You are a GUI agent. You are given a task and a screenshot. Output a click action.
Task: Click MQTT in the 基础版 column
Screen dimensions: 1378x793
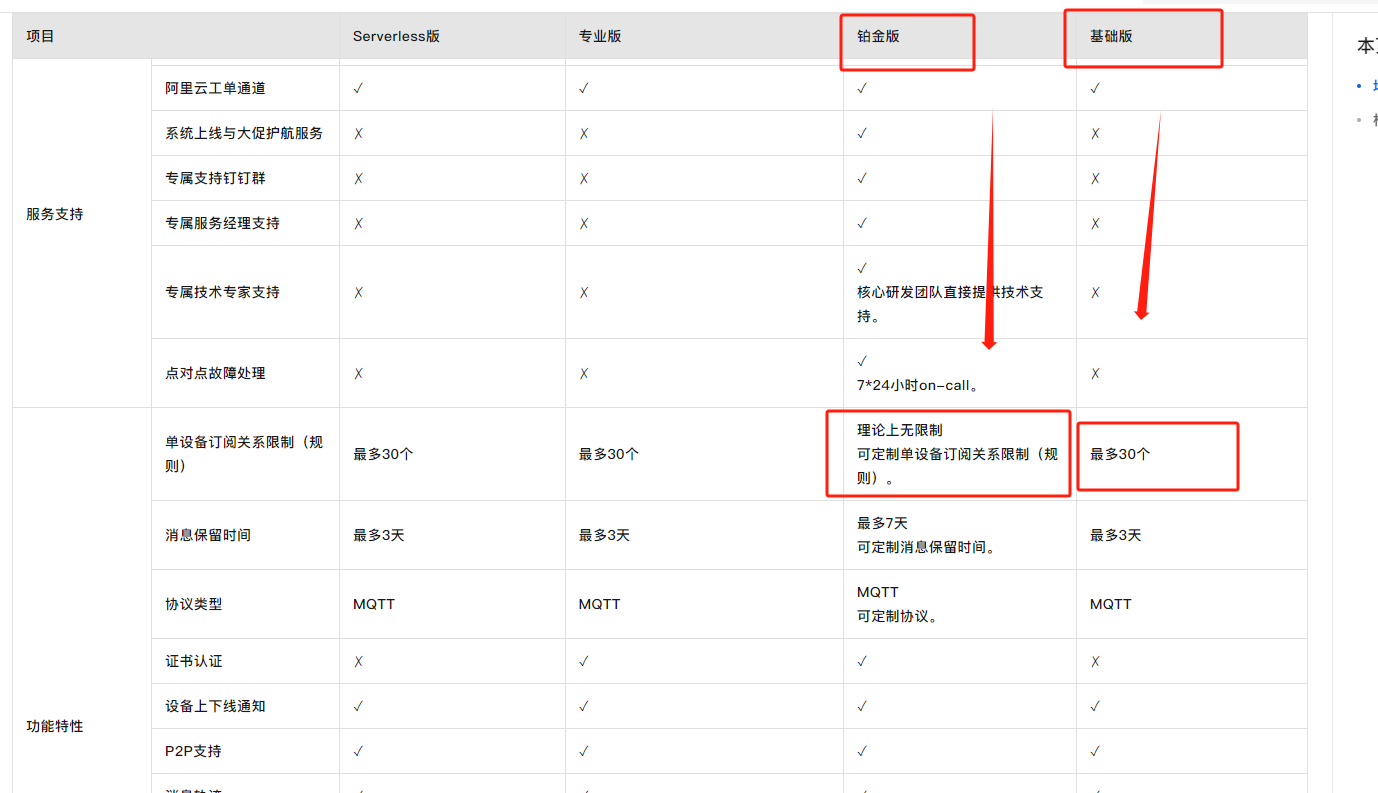[x=1111, y=604]
